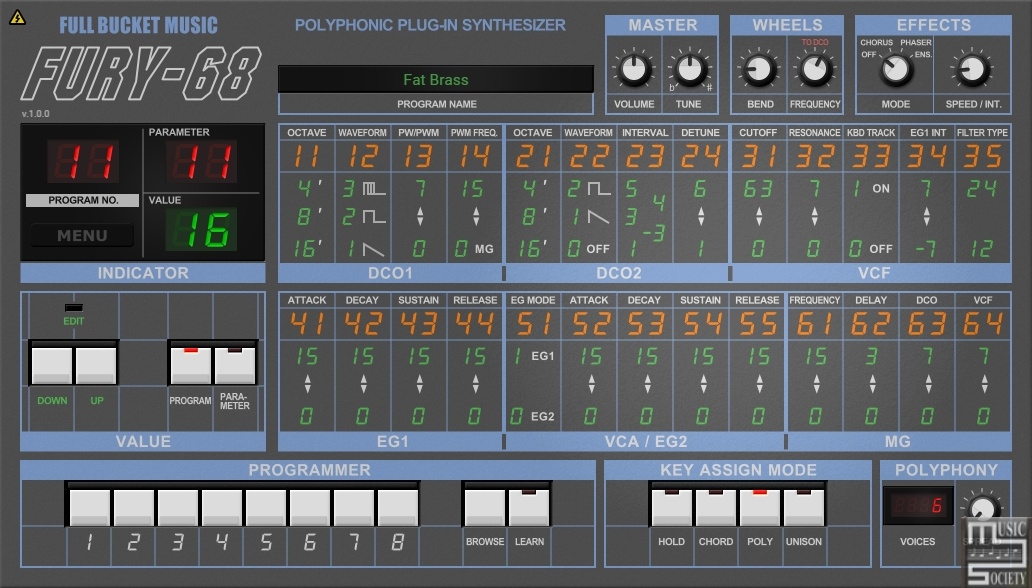Click programmer button 7
Image resolution: width=1032 pixels, height=588 pixels.
tap(354, 507)
